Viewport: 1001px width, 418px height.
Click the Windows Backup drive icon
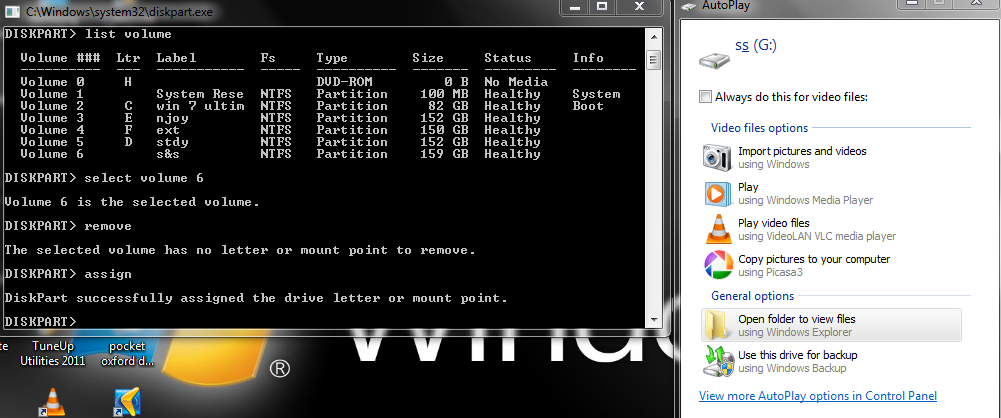pyautogui.click(x=718, y=361)
